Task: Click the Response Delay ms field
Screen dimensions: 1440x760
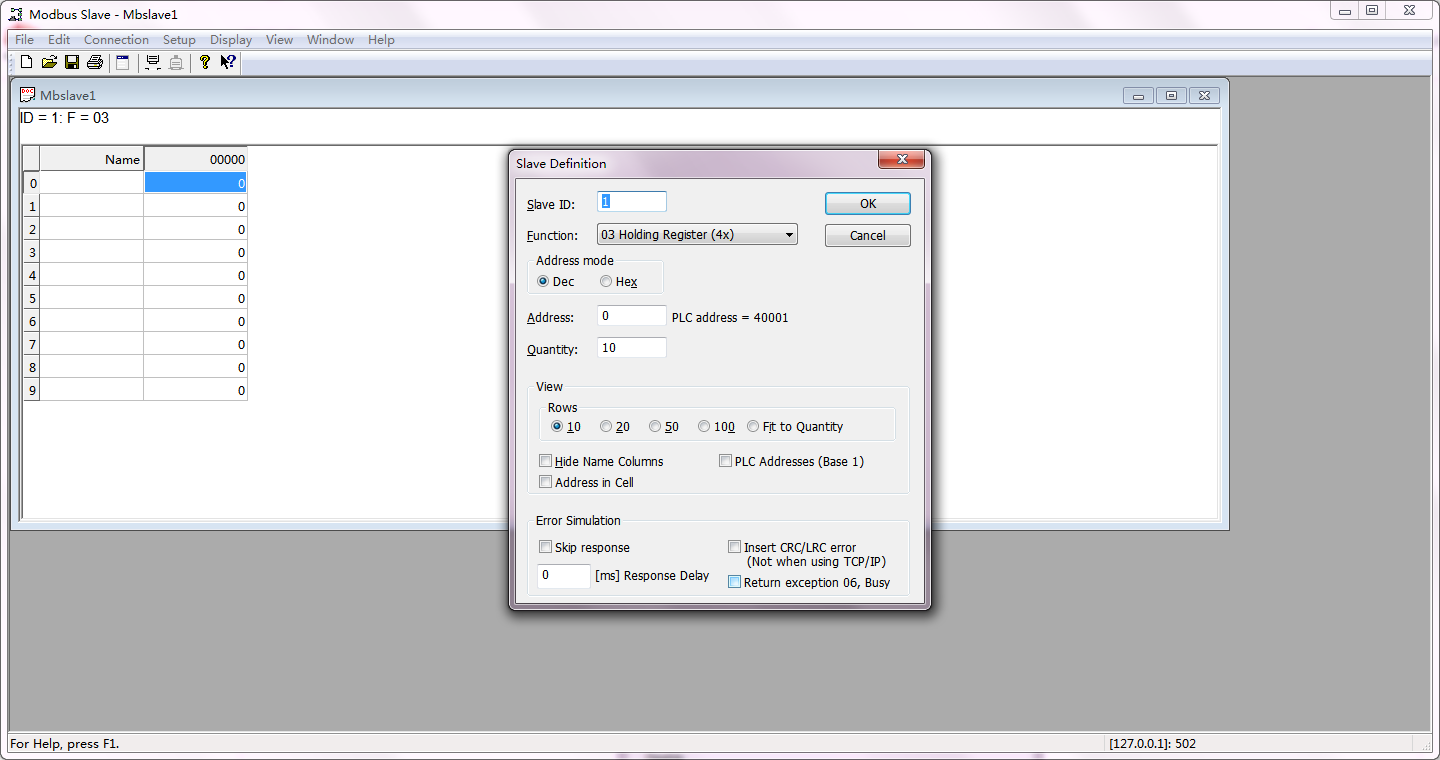Action: [x=564, y=576]
